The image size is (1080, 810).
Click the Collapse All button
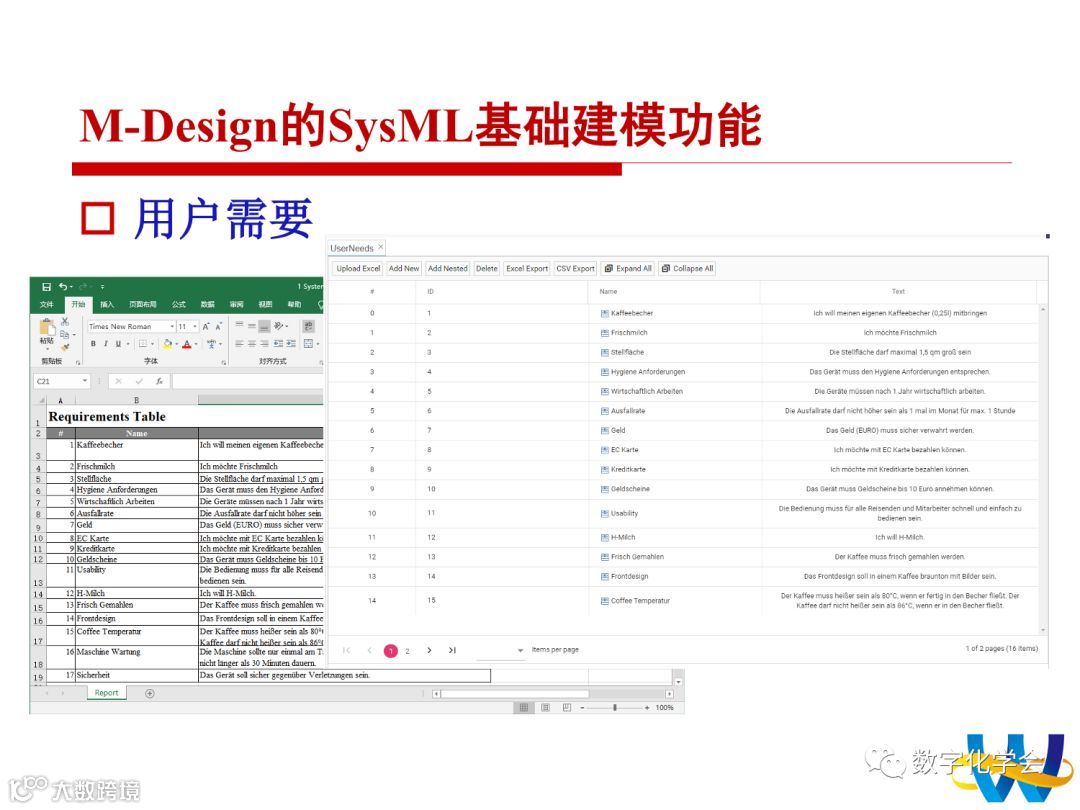[x=687, y=269]
